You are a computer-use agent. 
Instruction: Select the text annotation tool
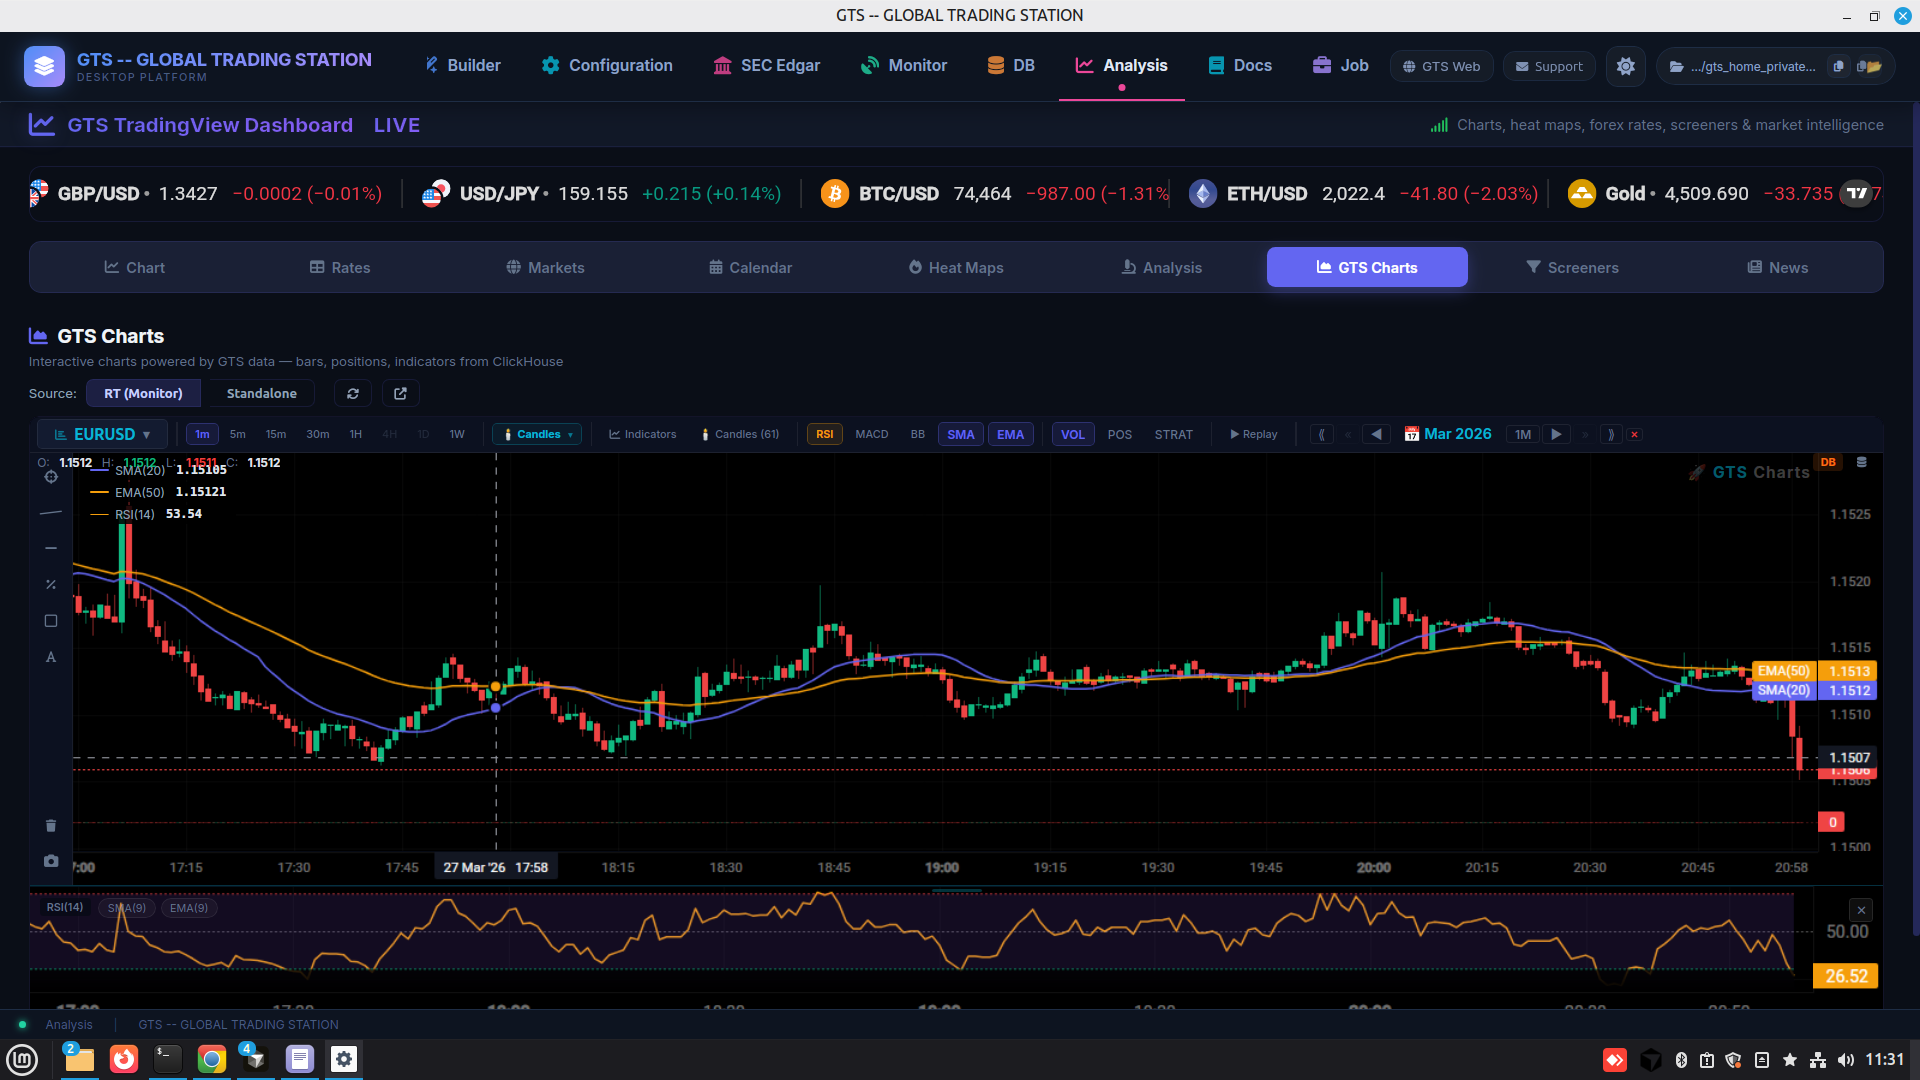click(51, 657)
